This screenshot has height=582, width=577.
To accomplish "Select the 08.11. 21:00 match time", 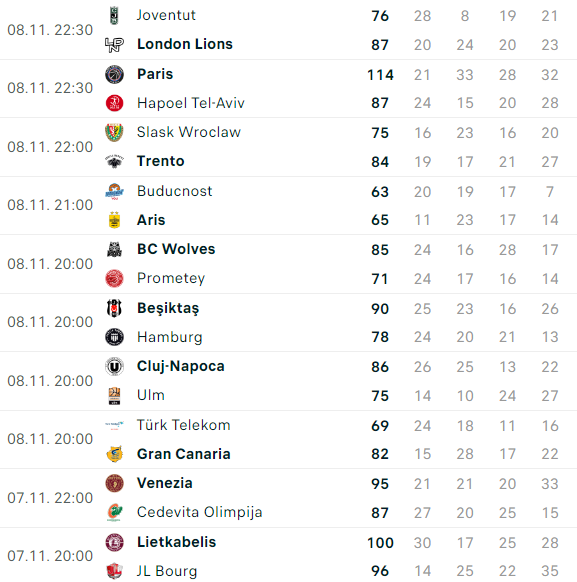I will click(x=50, y=205).
